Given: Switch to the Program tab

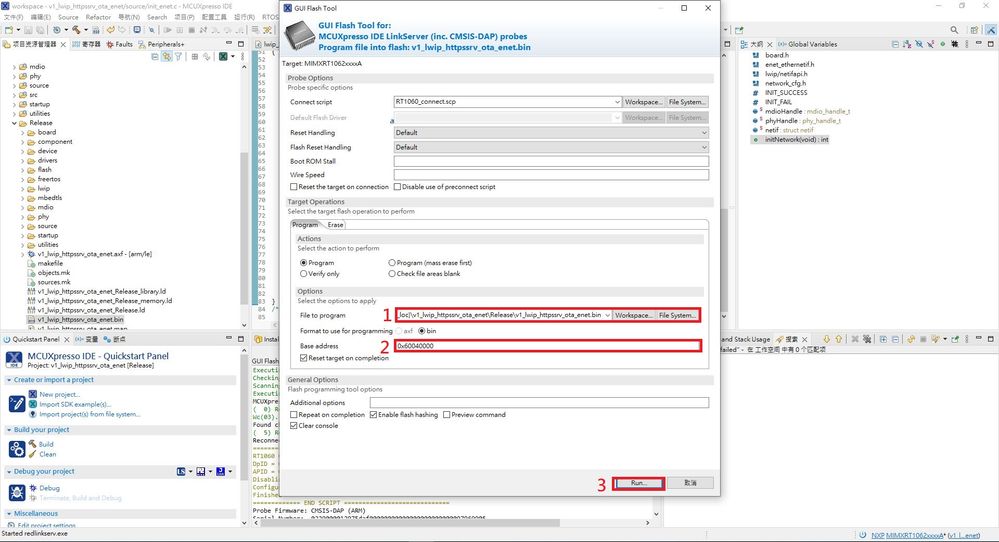Looking at the screenshot, I should [x=305, y=225].
